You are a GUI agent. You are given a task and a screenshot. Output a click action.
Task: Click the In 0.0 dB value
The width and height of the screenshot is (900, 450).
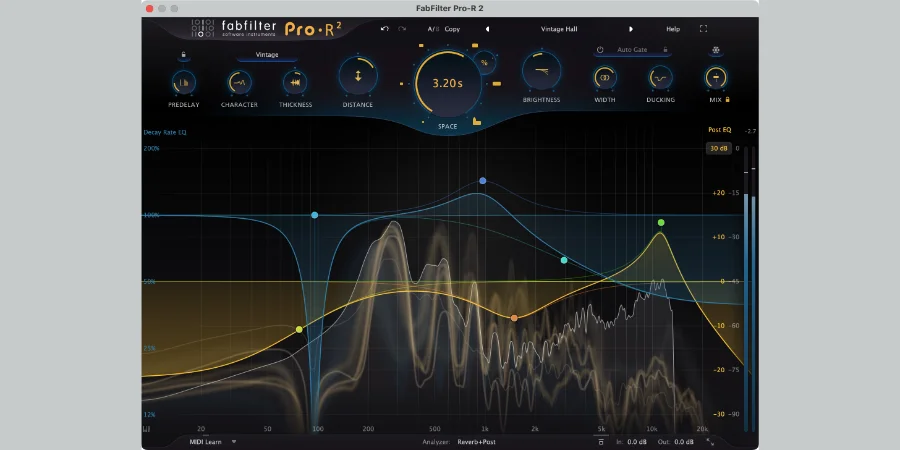point(635,442)
